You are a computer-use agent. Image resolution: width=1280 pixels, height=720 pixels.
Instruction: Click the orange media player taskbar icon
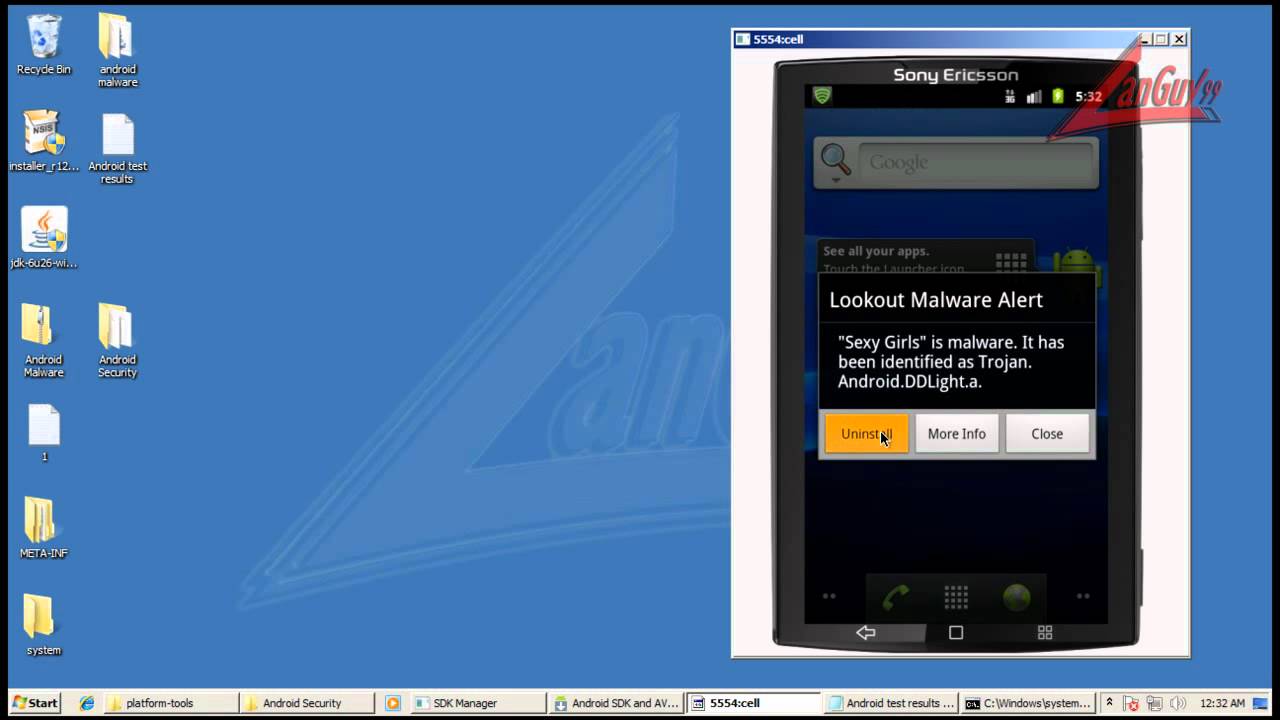392,703
